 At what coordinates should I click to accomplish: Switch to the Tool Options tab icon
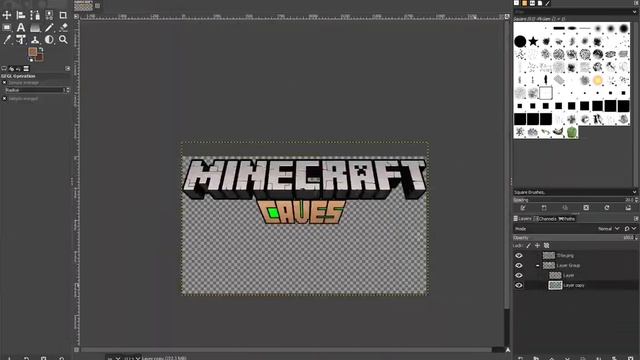[x=4, y=69]
